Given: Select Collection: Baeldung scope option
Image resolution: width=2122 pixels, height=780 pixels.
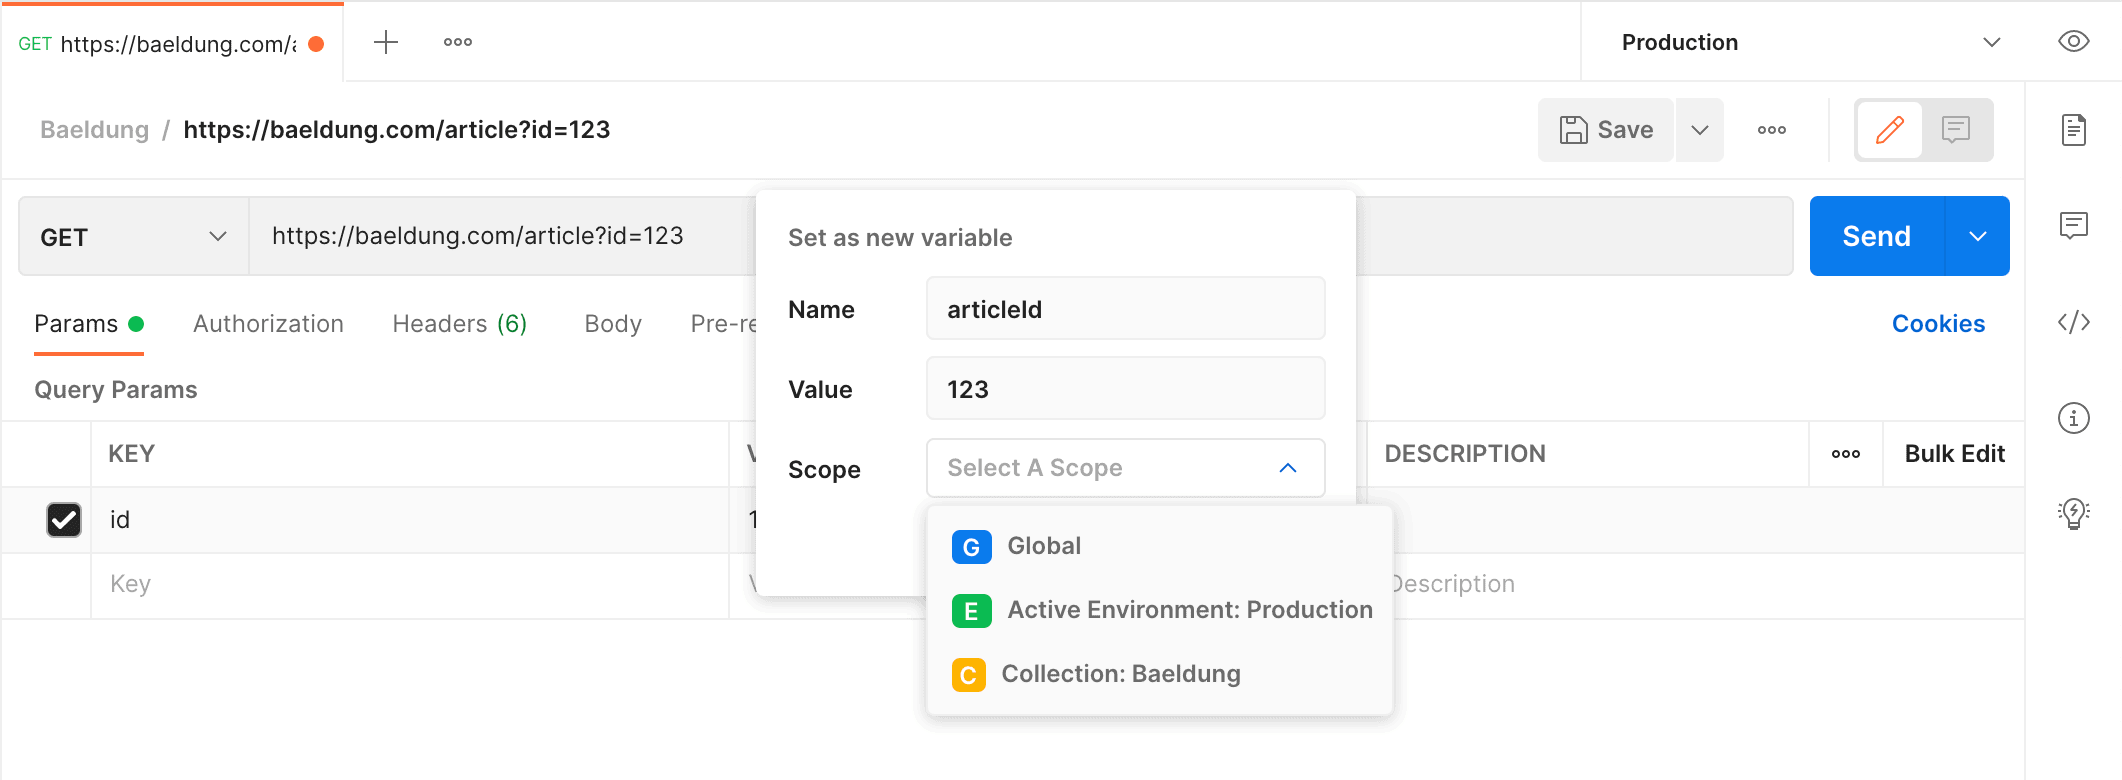Looking at the screenshot, I should [x=1120, y=674].
